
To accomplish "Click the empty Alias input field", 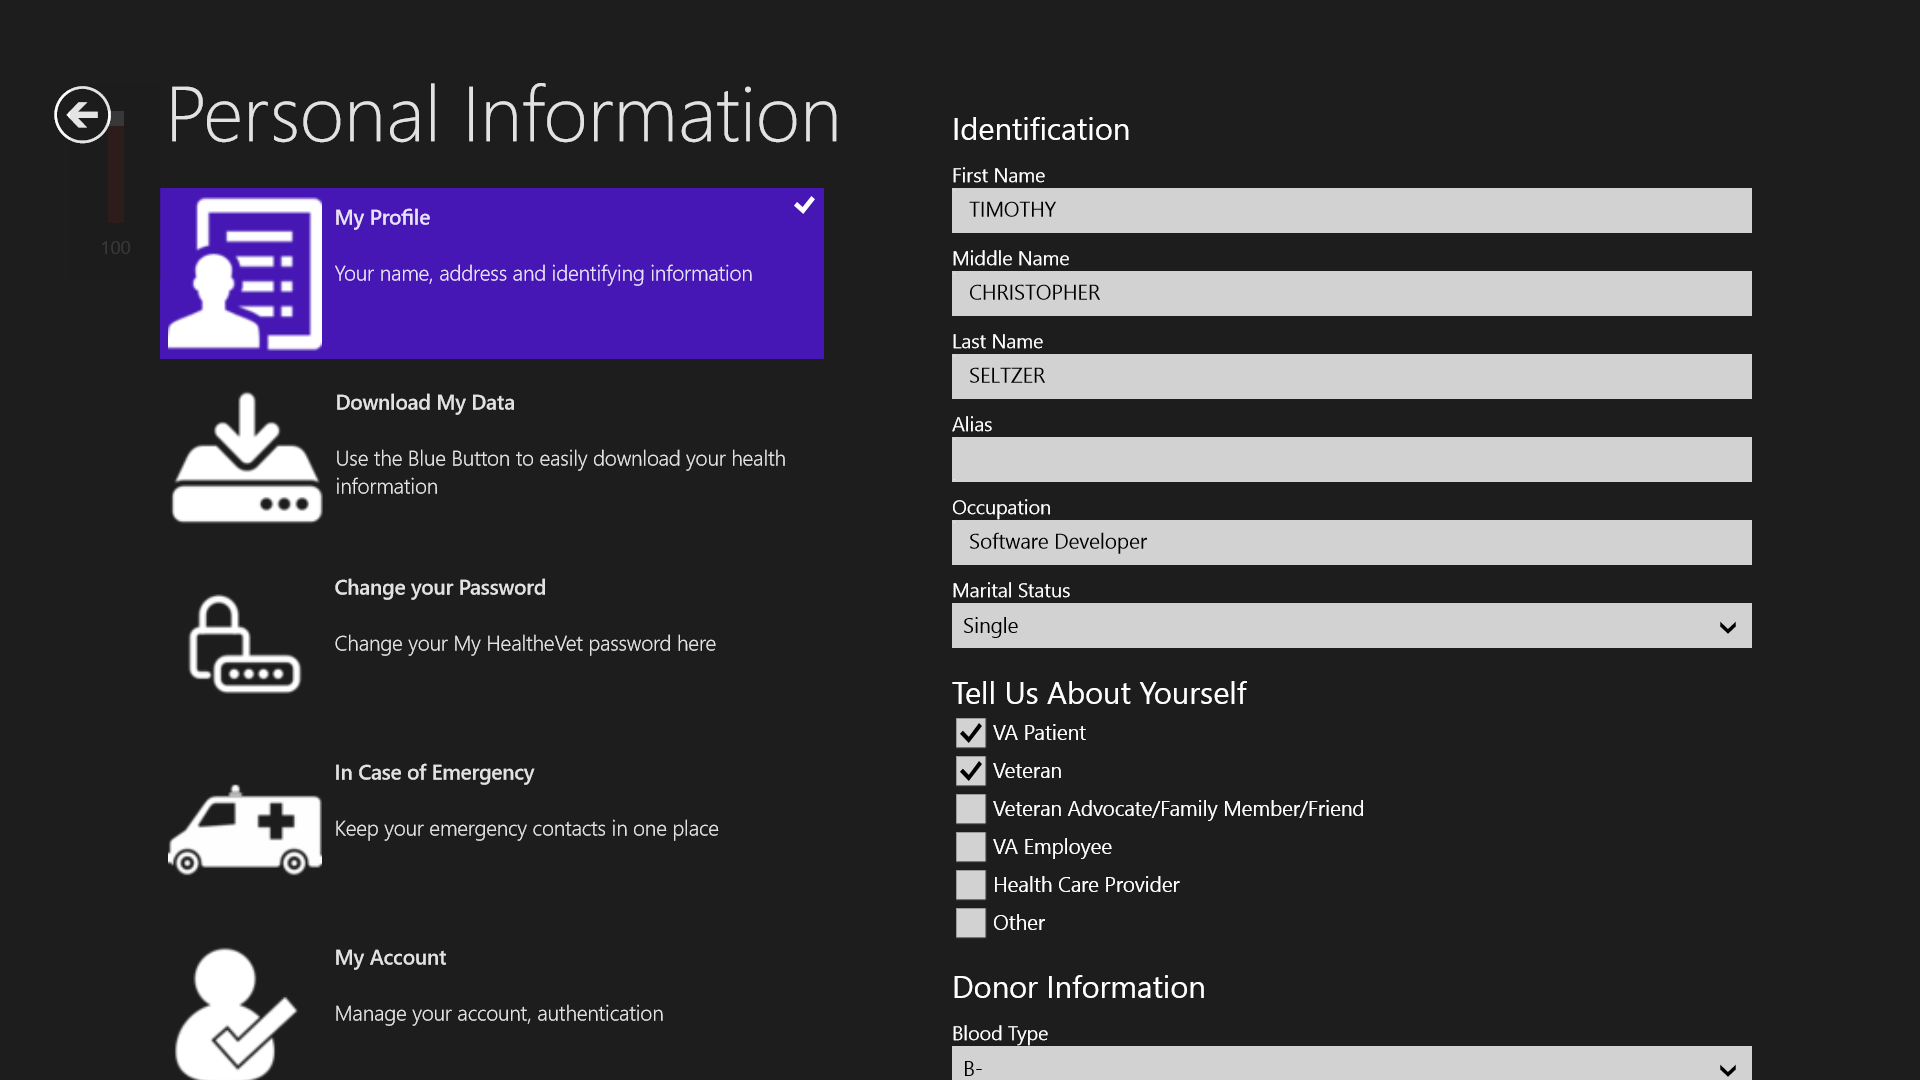I will [x=1351, y=460].
